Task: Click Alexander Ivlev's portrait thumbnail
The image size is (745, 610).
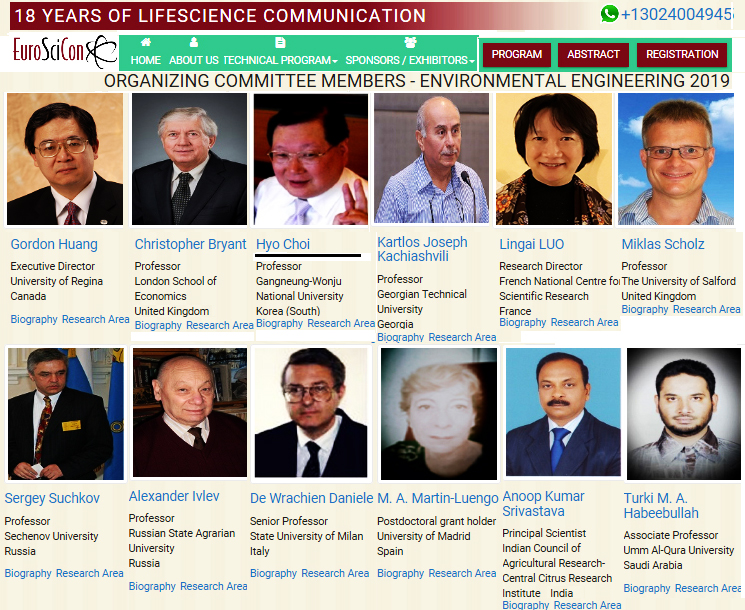Action: [x=190, y=412]
